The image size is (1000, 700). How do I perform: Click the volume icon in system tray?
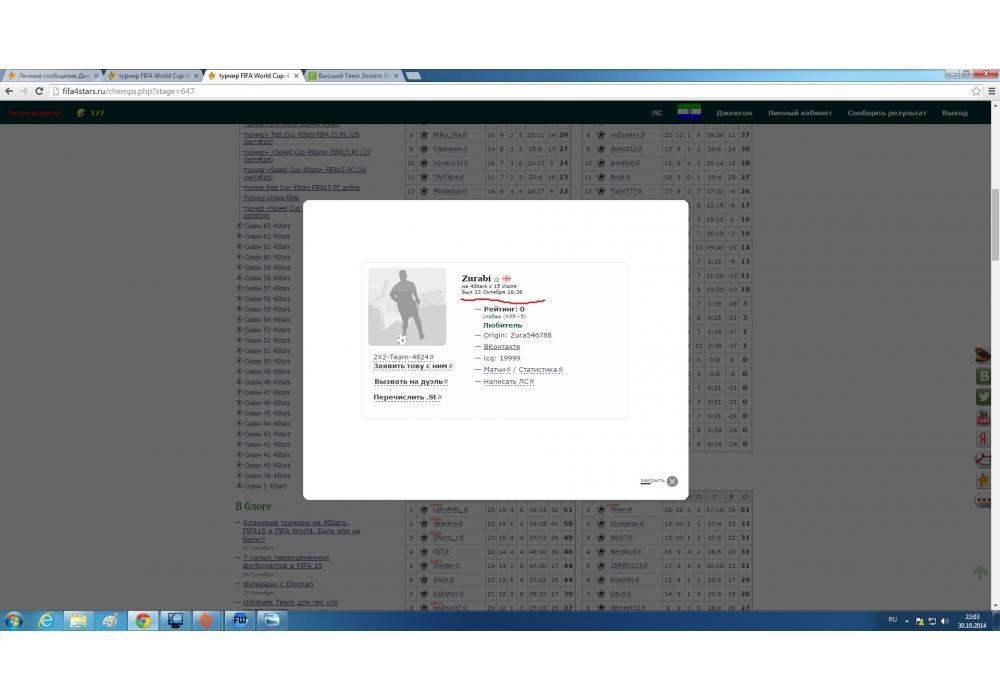945,621
